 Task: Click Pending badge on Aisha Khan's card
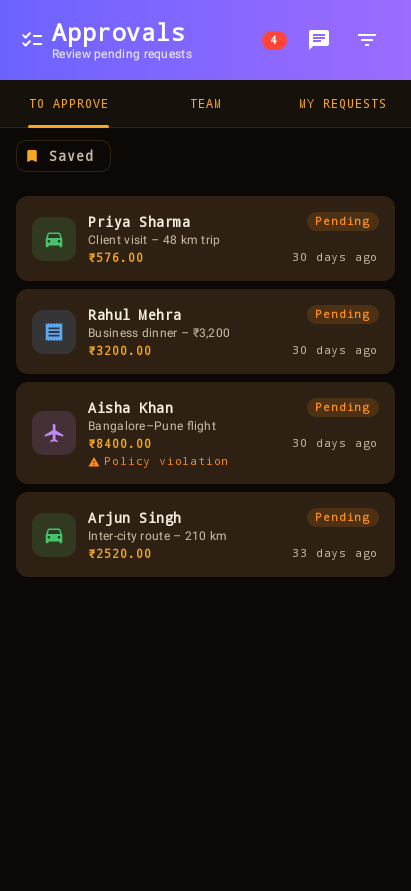343,407
